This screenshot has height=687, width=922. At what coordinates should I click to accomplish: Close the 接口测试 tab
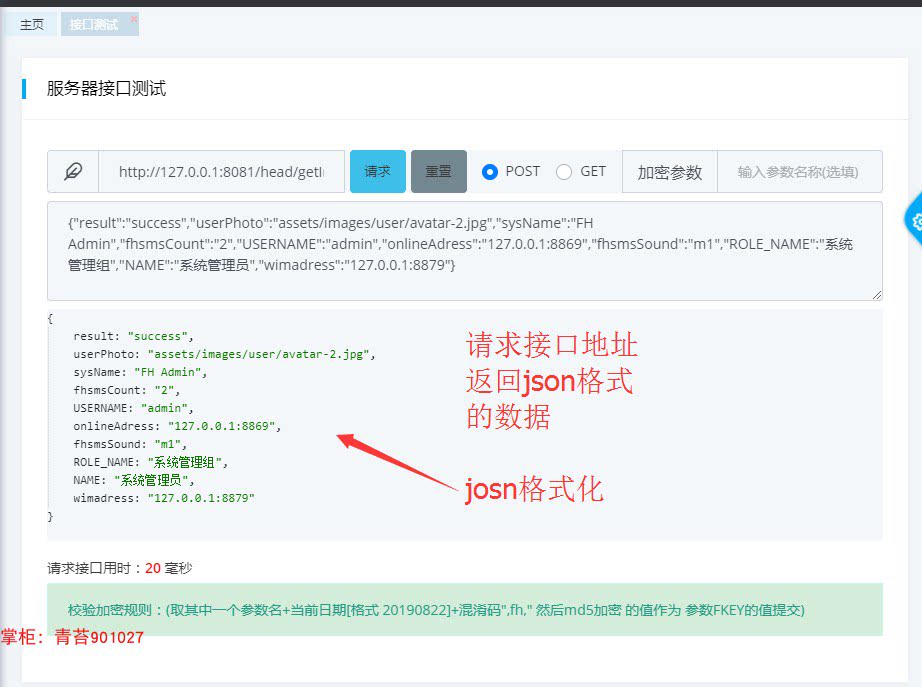point(133,18)
